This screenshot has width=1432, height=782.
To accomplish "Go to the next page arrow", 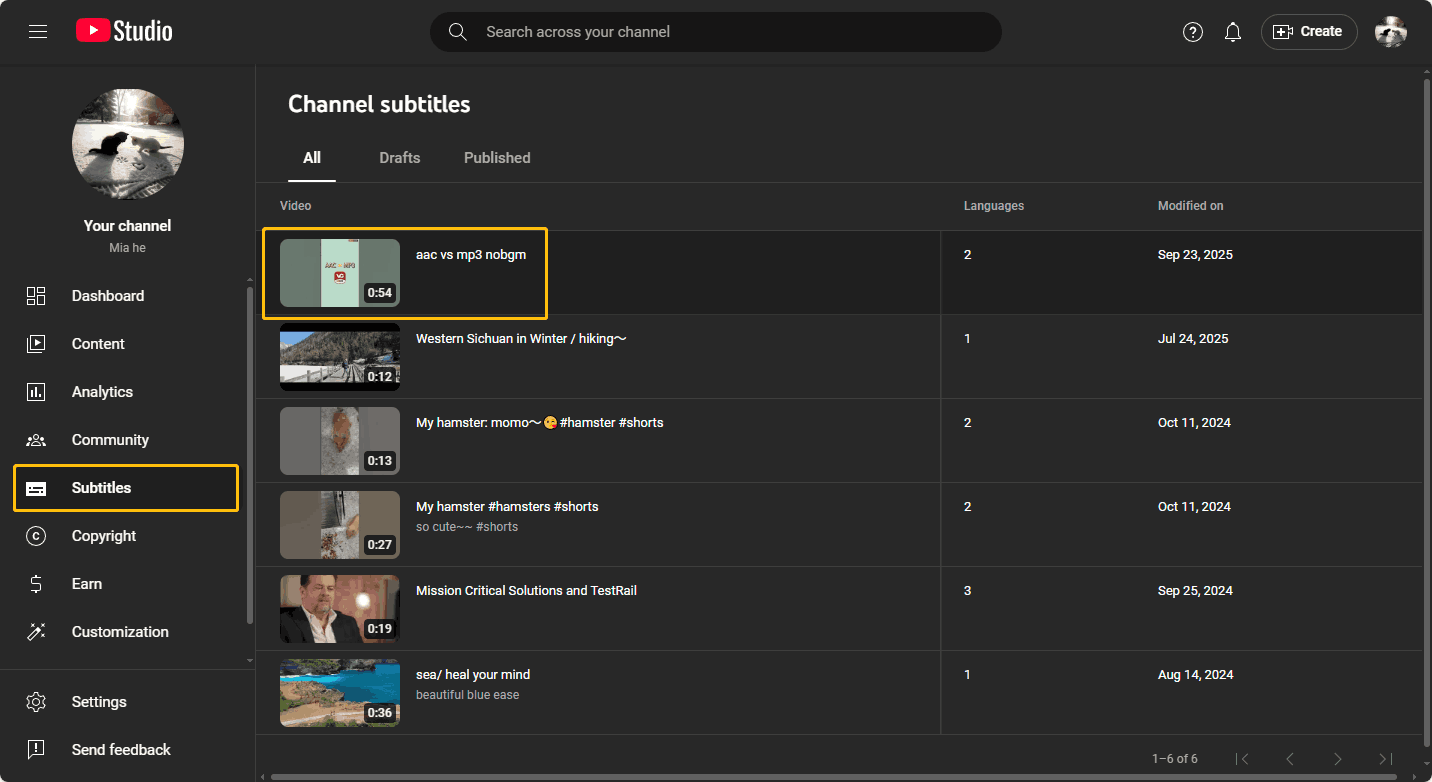I will (x=1337, y=759).
